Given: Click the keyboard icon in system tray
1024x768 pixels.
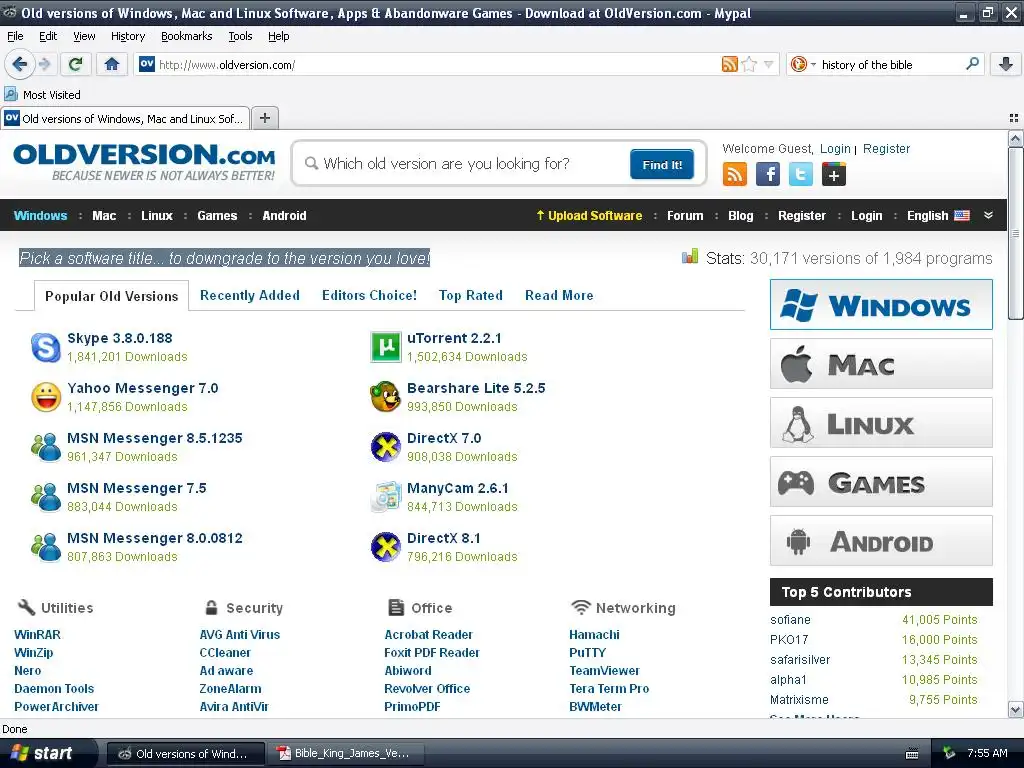Looking at the screenshot, I should (x=912, y=754).
